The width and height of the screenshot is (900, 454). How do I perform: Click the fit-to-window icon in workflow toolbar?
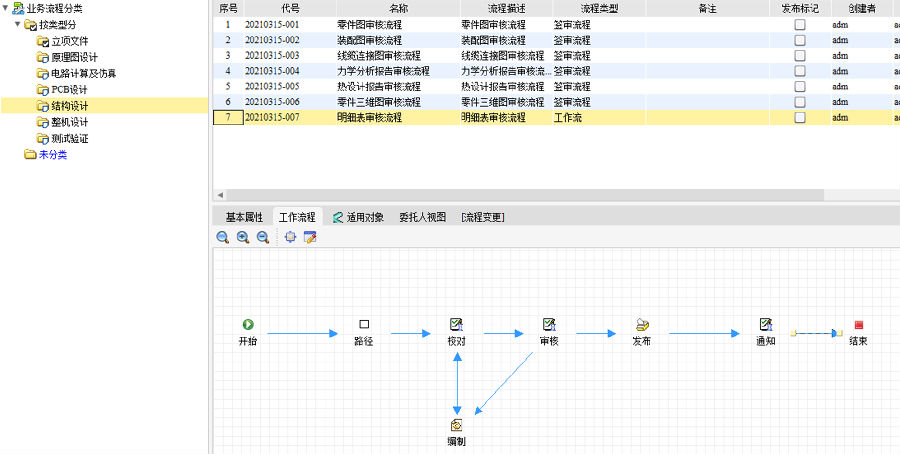pyautogui.click(x=290, y=237)
